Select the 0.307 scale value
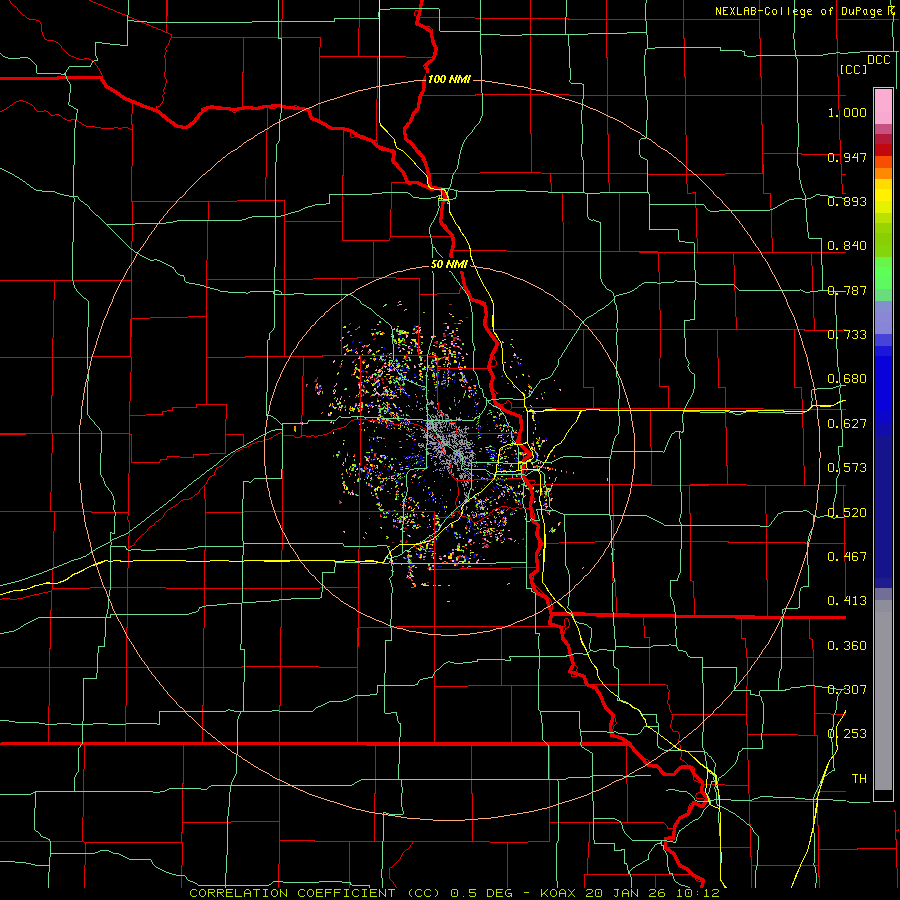Screen dimensions: 900x900 pyautogui.click(x=847, y=690)
